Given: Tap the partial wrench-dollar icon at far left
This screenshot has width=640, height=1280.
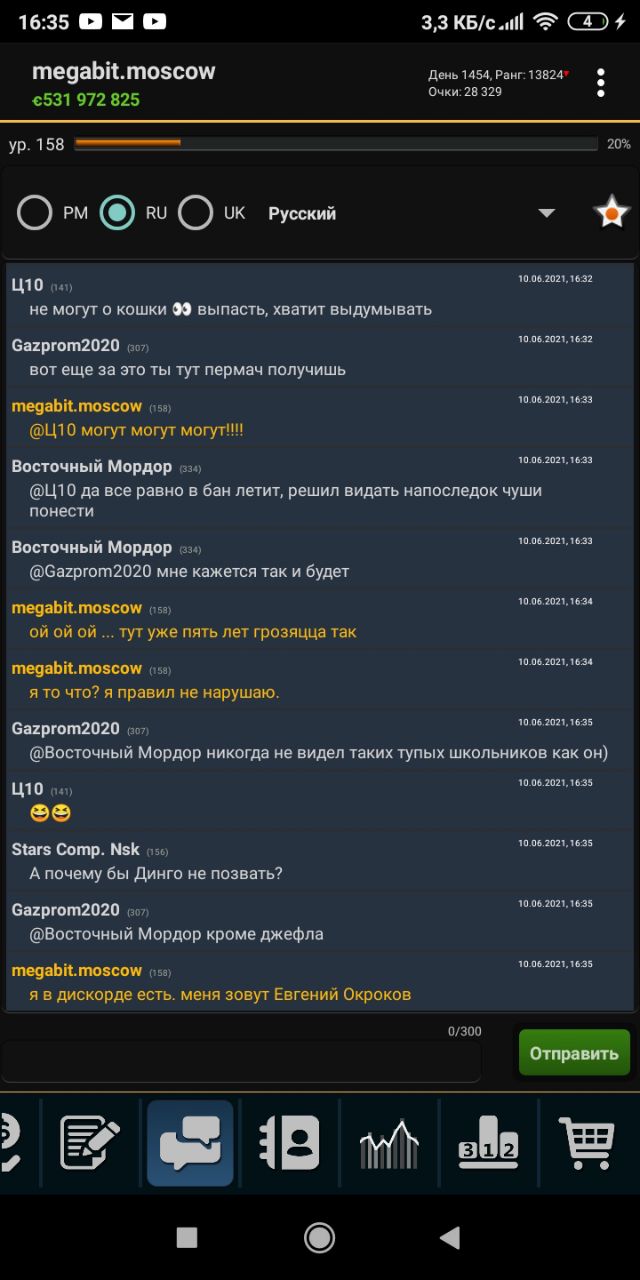Looking at the screenshot, I should coord(10,1144).
